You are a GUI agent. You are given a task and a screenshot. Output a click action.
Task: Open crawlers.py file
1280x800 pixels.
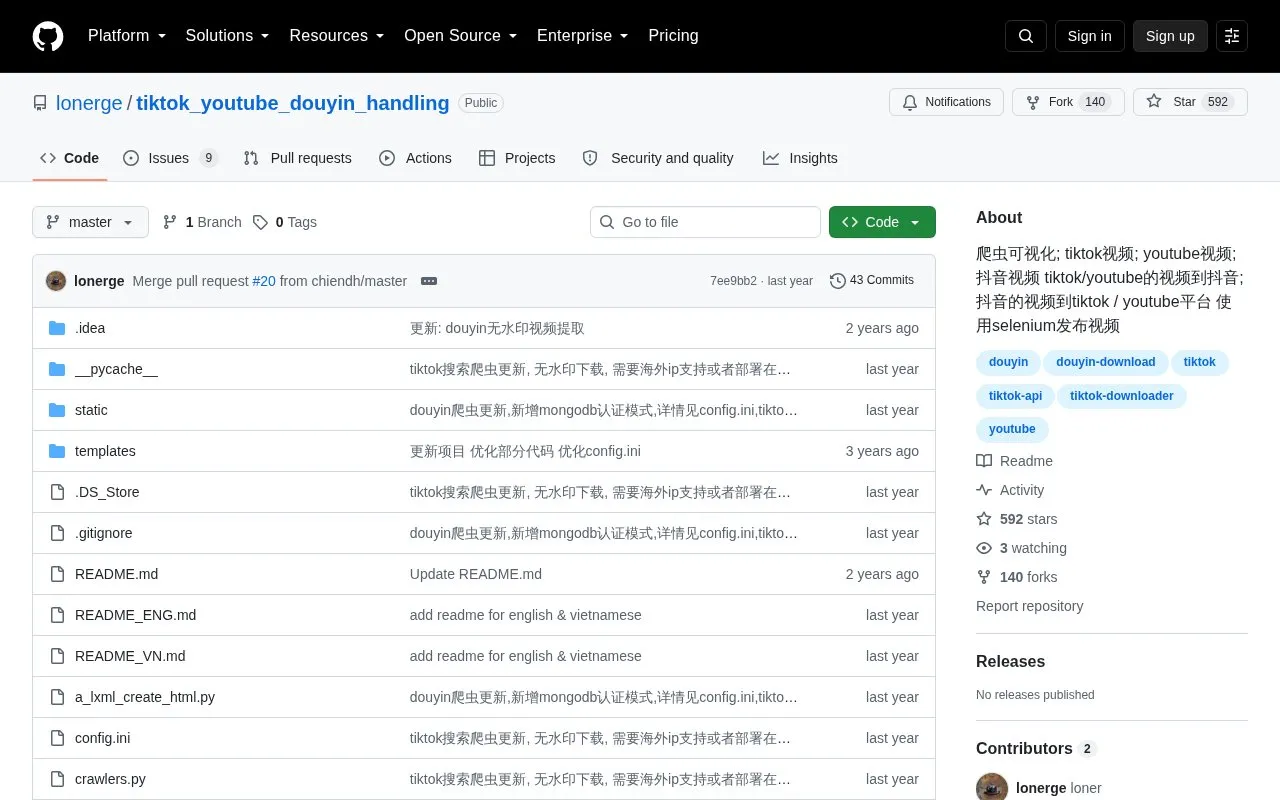click(x=110, y=779)
